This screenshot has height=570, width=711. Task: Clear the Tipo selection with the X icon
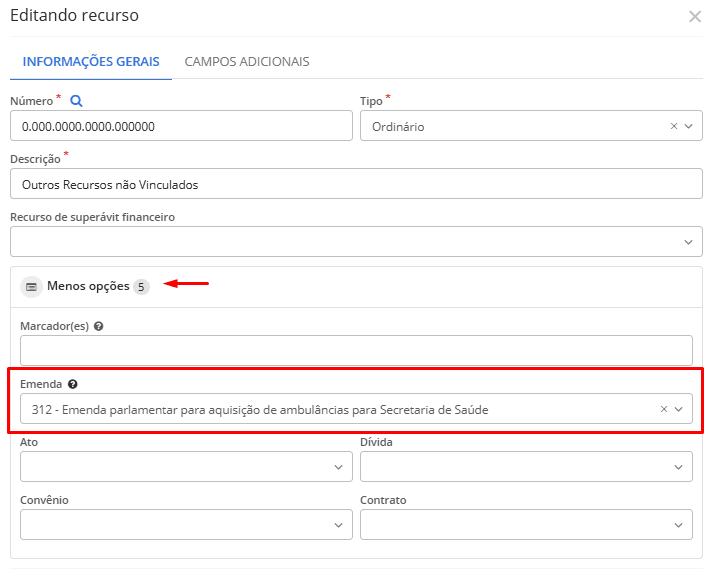(673, 127)
